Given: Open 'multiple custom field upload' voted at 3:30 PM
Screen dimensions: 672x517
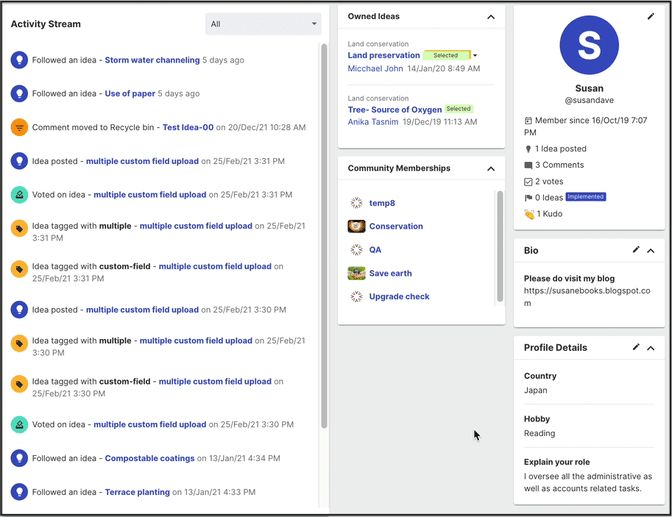Looking at the screenshot, I should 150,424.
